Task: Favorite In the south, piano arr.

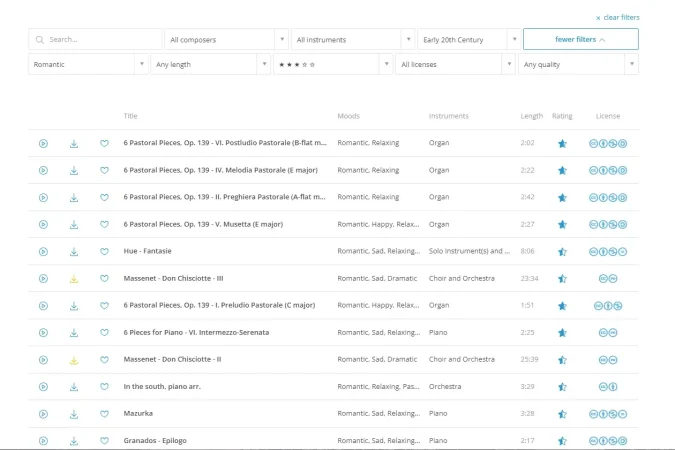Action: pyautogui.click(x=104, y=387)
